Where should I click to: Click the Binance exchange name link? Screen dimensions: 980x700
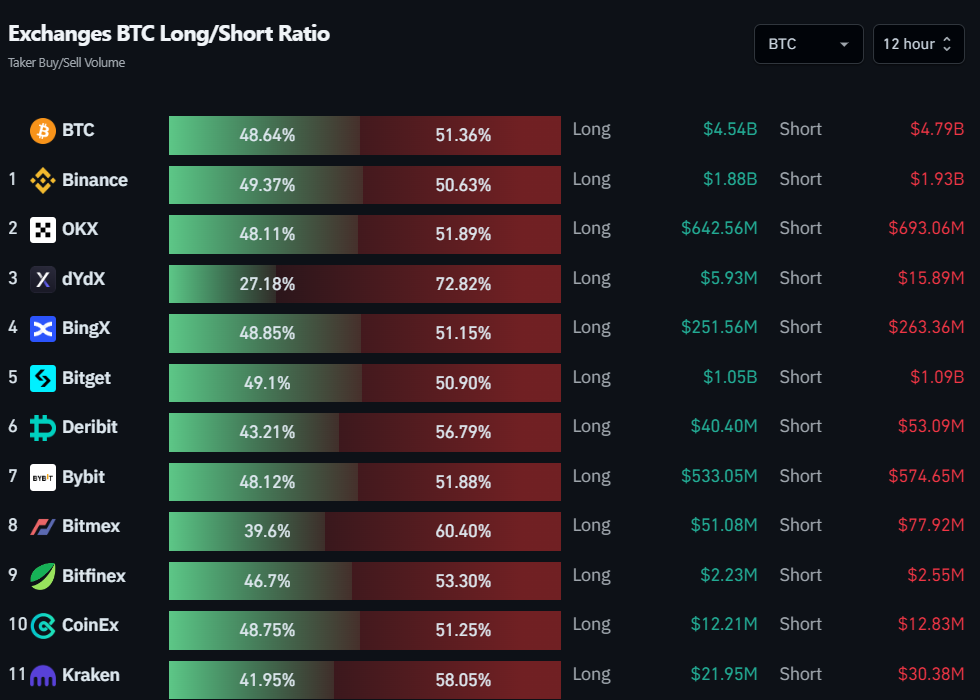click(96, 180)
